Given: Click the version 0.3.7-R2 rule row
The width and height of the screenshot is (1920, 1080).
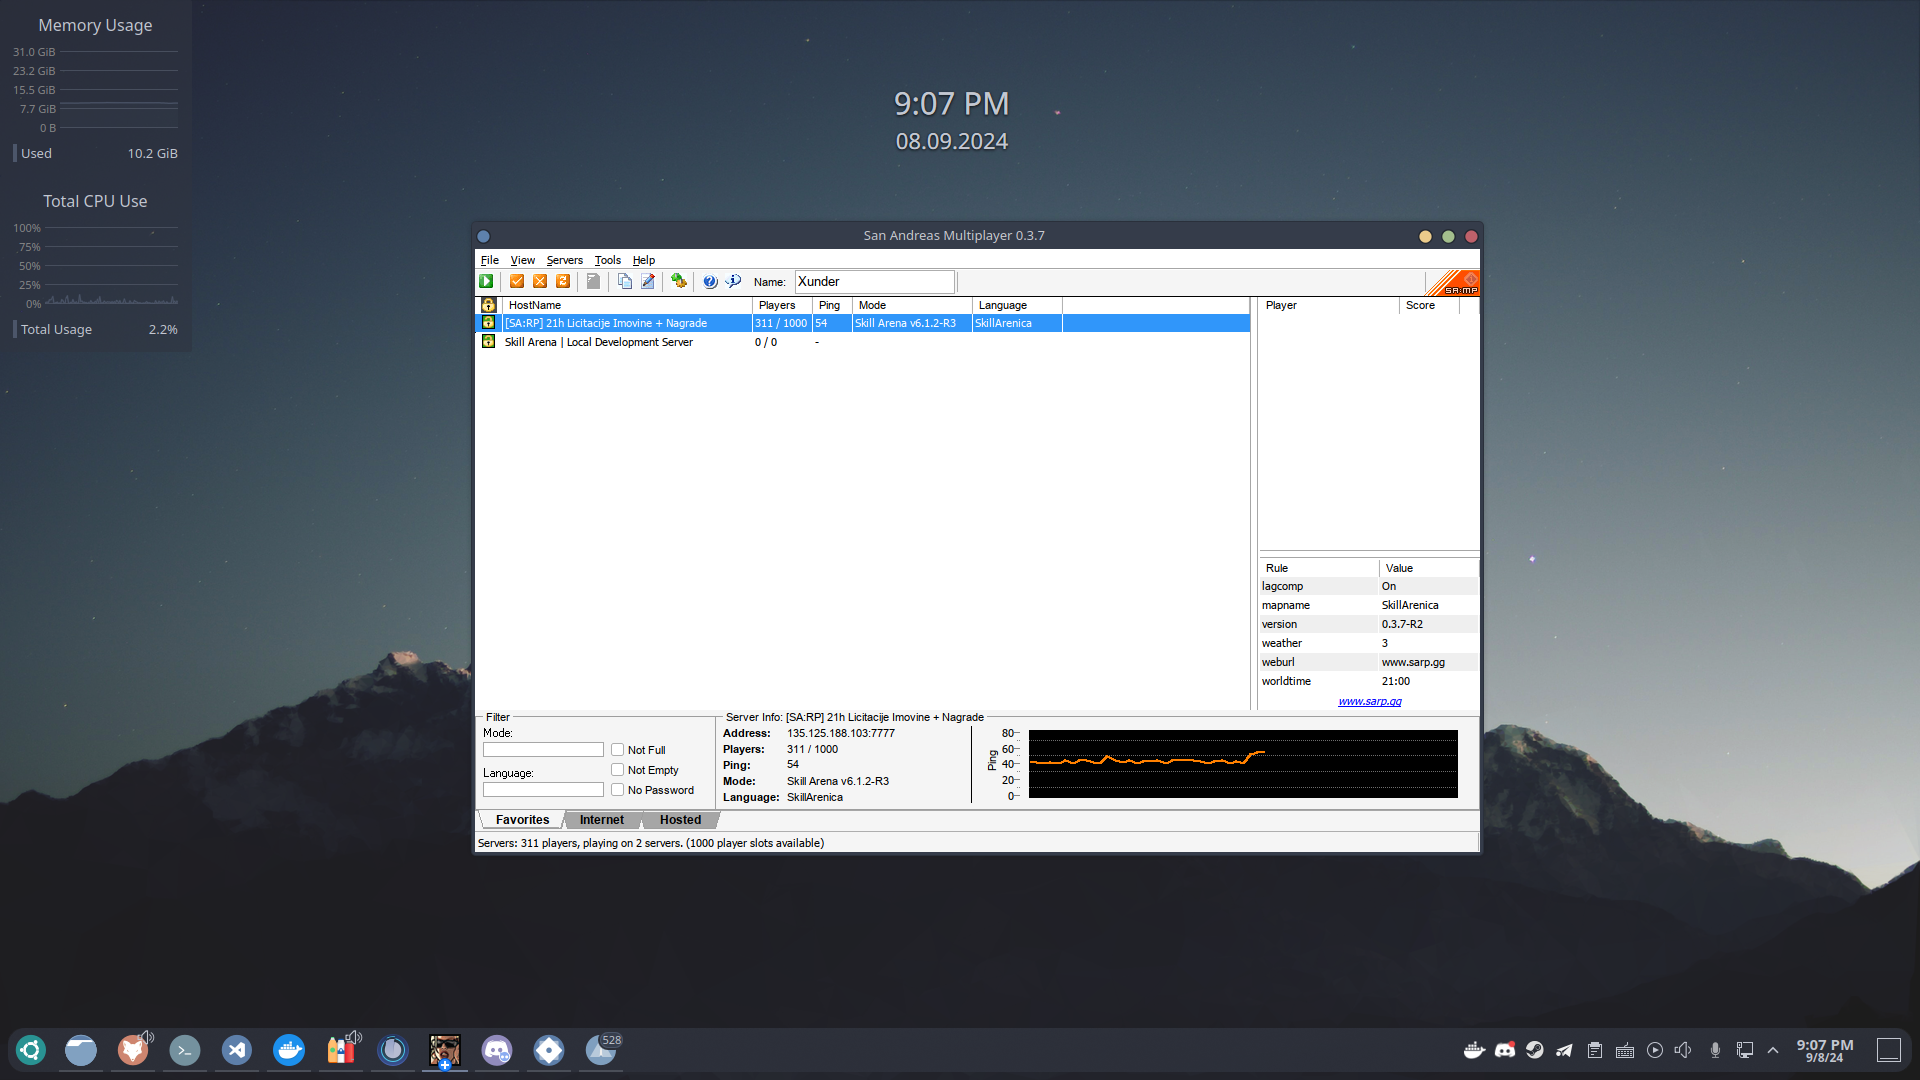Looking at the screenshot, I should pyautogui.click(x=1368, y=625).
